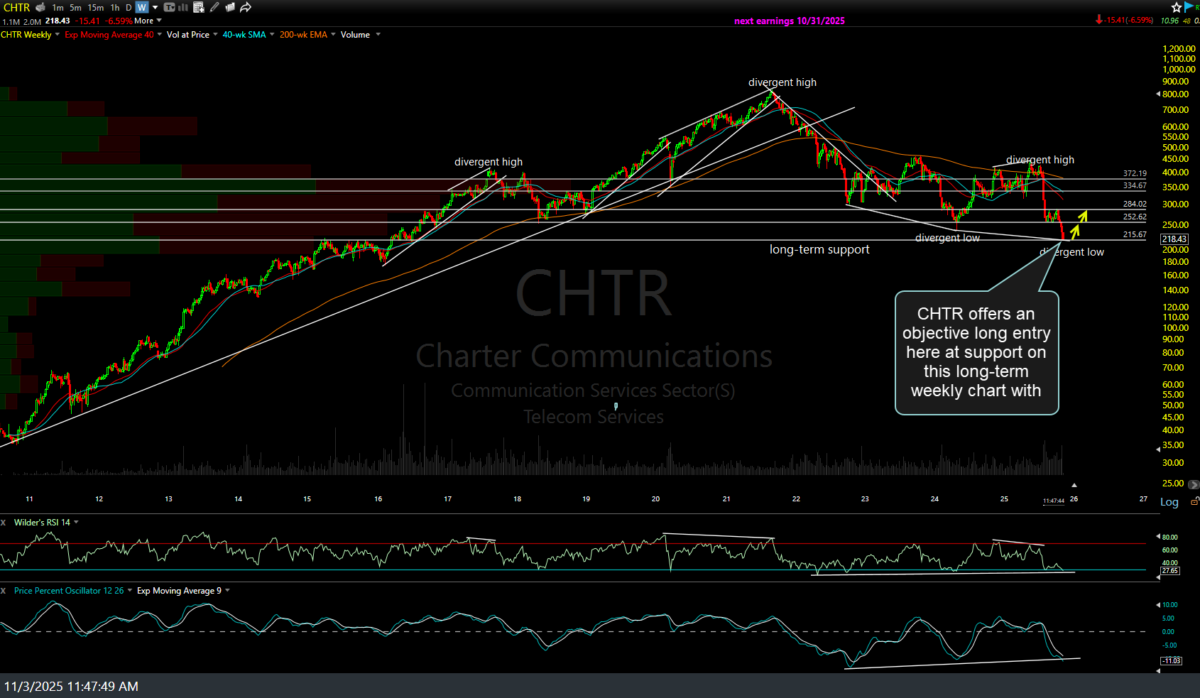Click the 252.62 price level label

pos(1134,216)
